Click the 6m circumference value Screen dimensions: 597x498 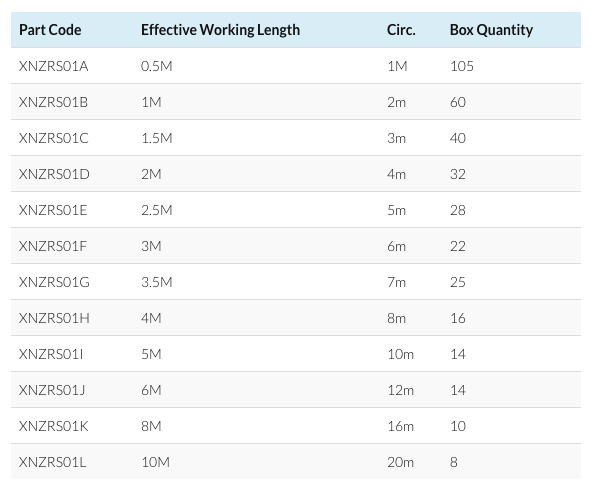click(396, 246)
